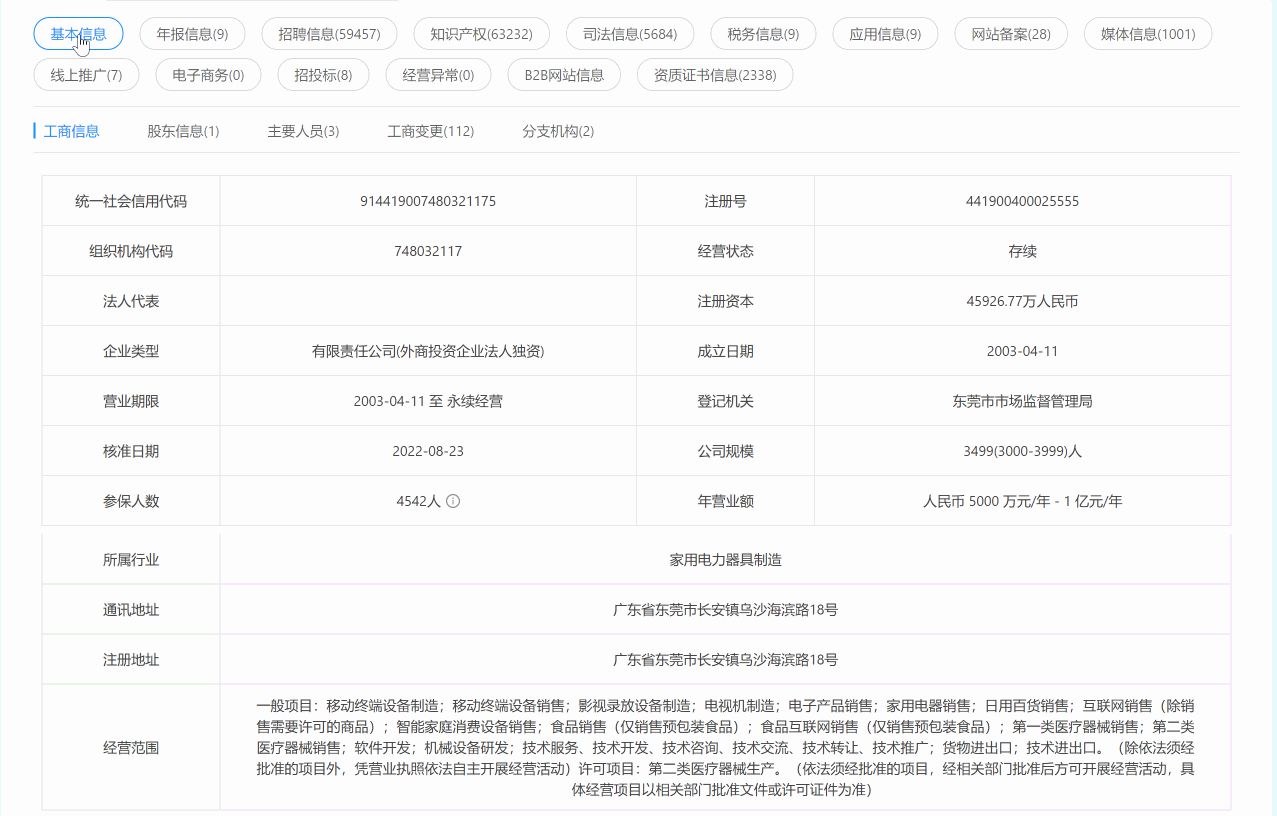Open the 经营异常(0) section
1277x816 pixels.
[437, 74]
